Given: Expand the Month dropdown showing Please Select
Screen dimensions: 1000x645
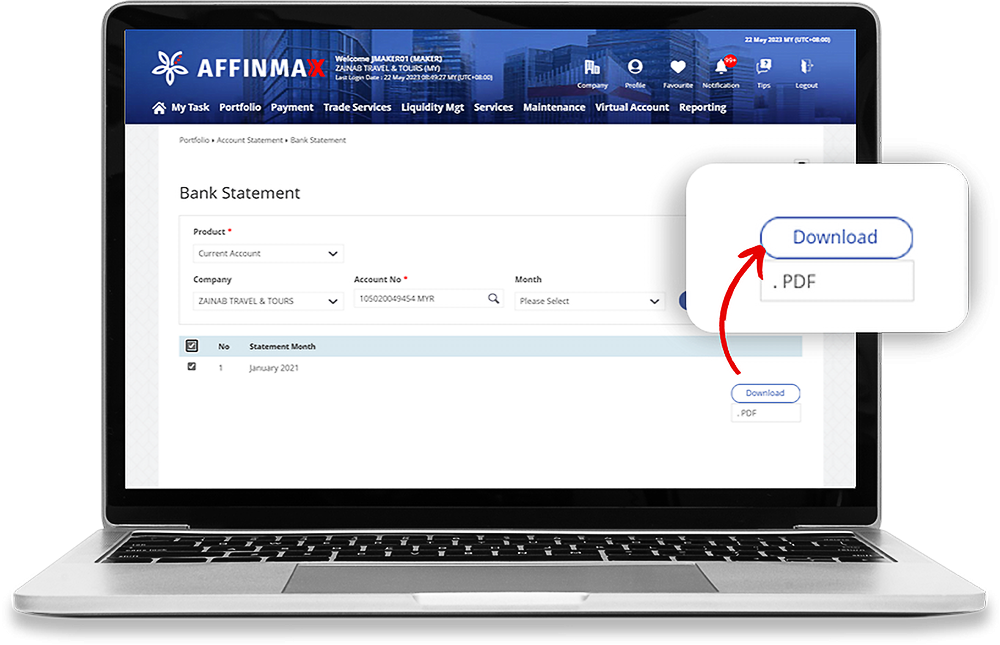Looking at the screenshot, I should [589, 301].
